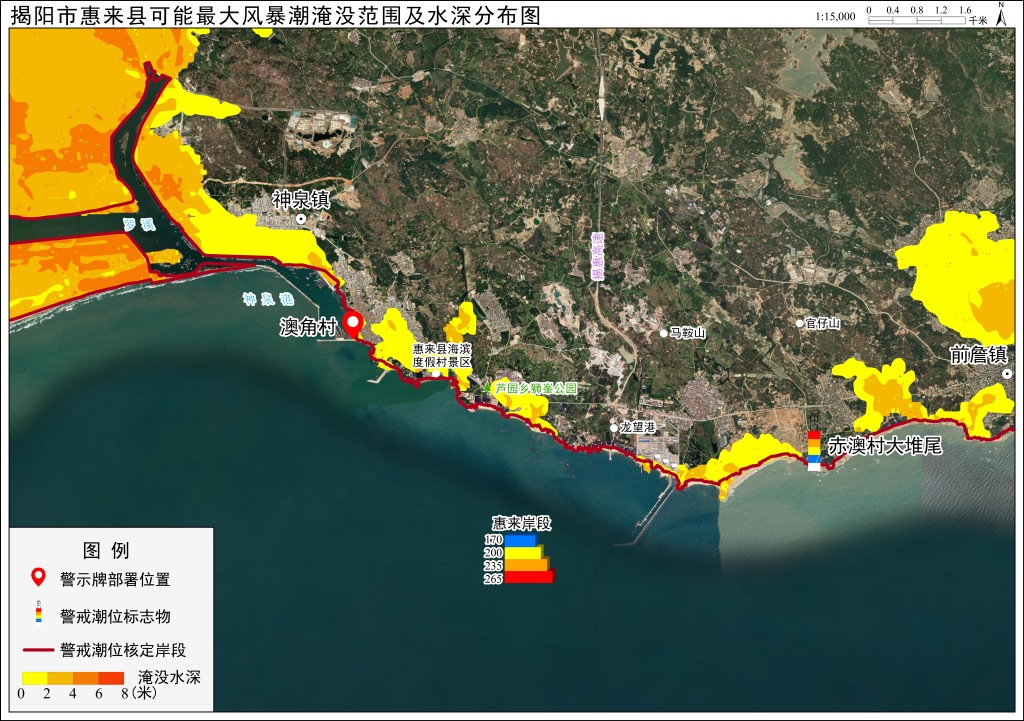Click the scale text 1:15,000

click(835, 16)
